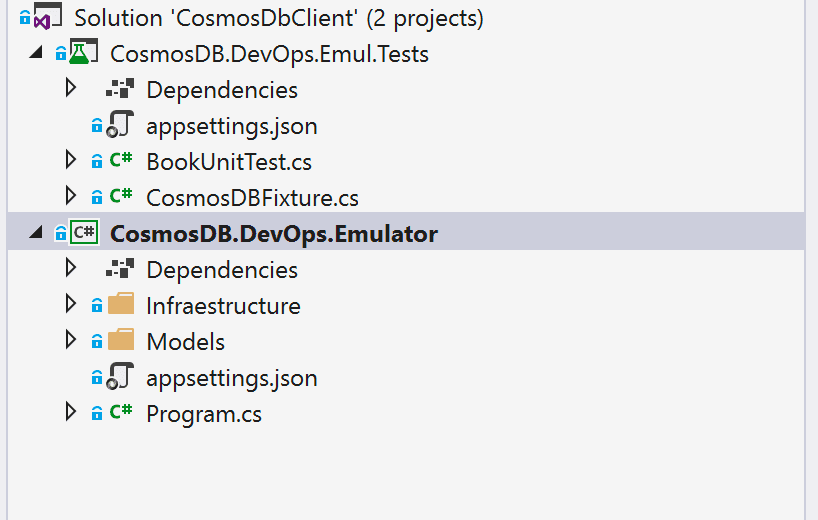Screen dimensions: 818x520
Task: Expand the Infraestructure folder arrow
Action: (x=70, y=304)
